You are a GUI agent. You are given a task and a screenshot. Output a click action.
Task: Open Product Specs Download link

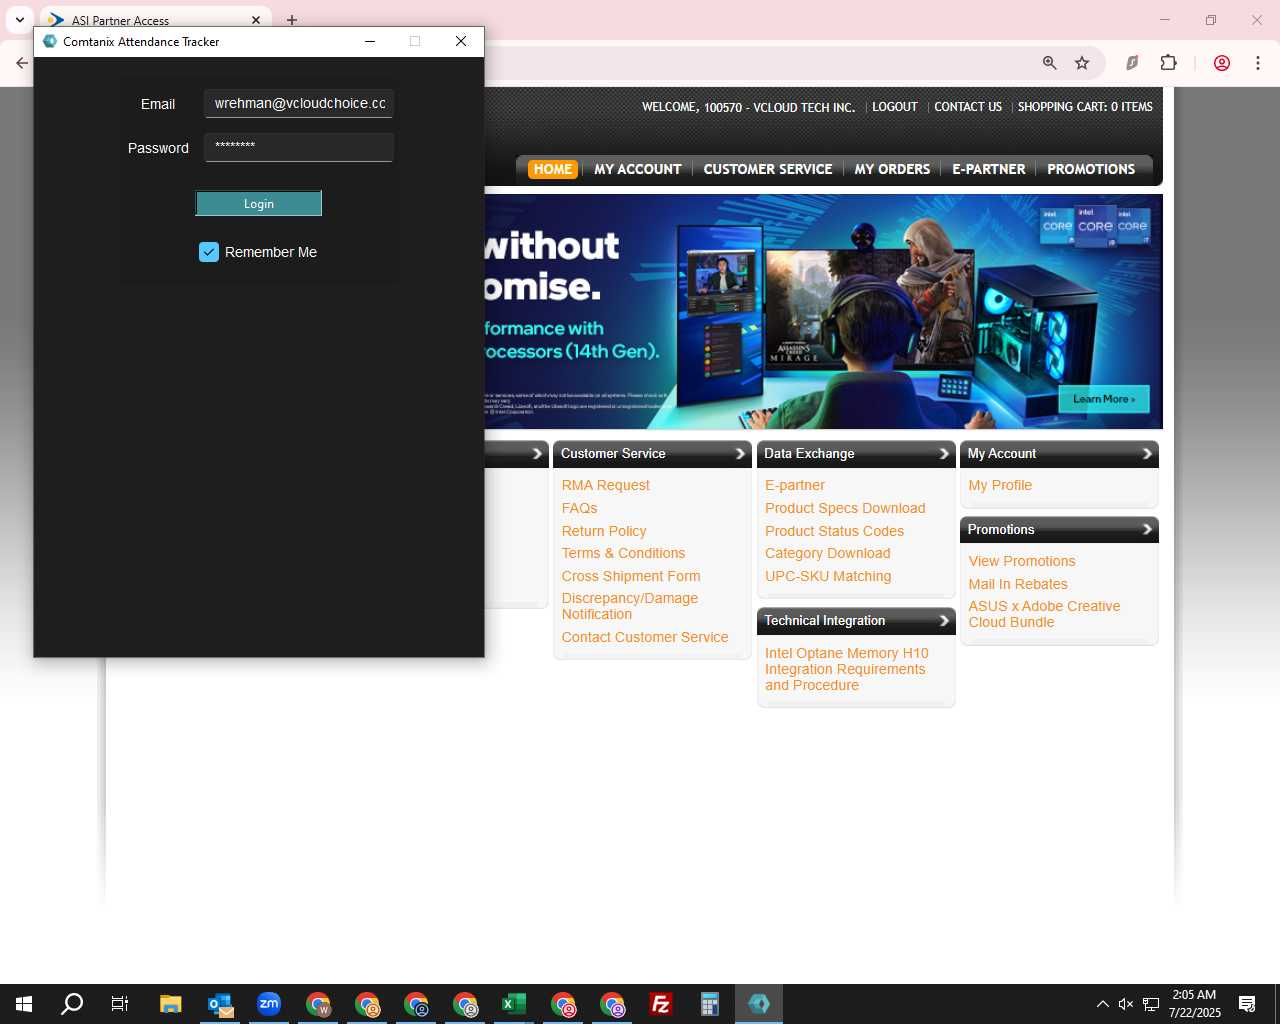coord(845,508)
